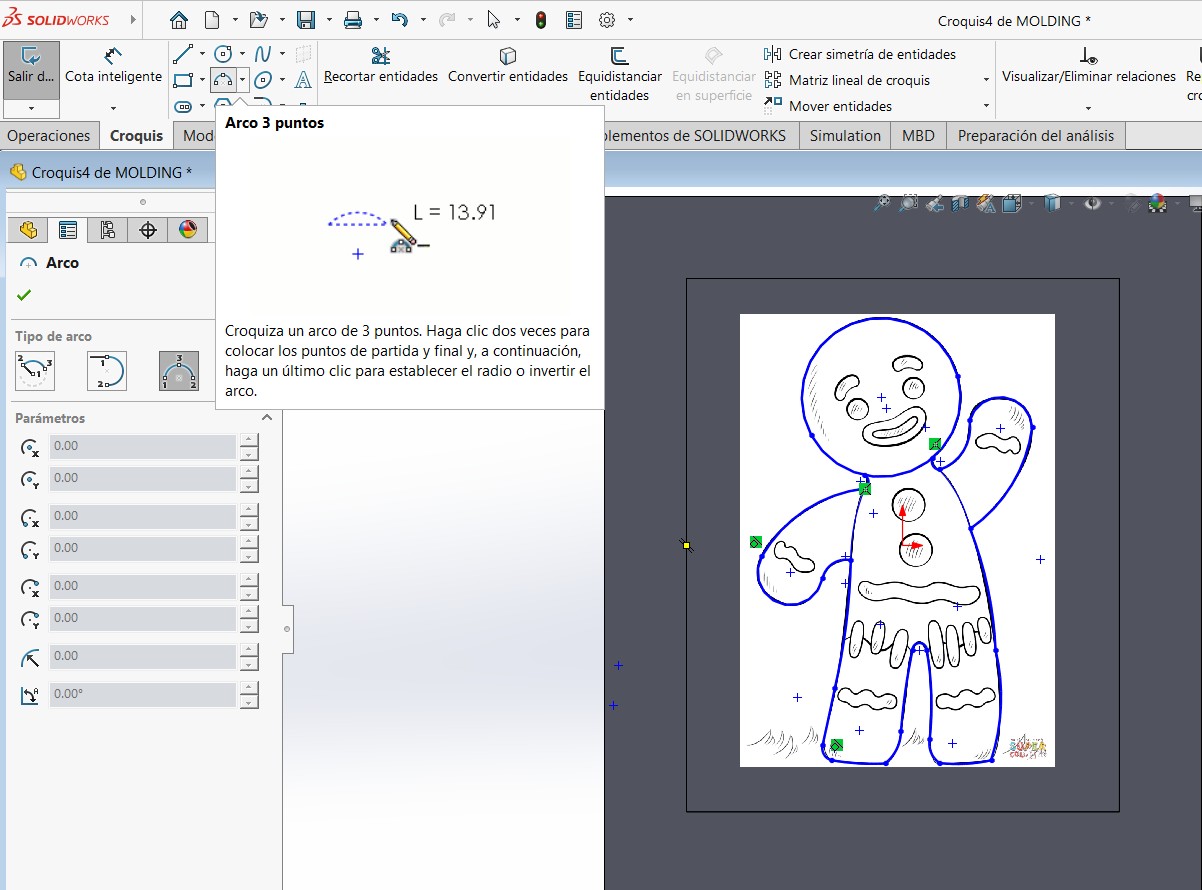Switch to the Operaciones tab
This screenshot has width=1202, height=890.
(x=49, y=136)
